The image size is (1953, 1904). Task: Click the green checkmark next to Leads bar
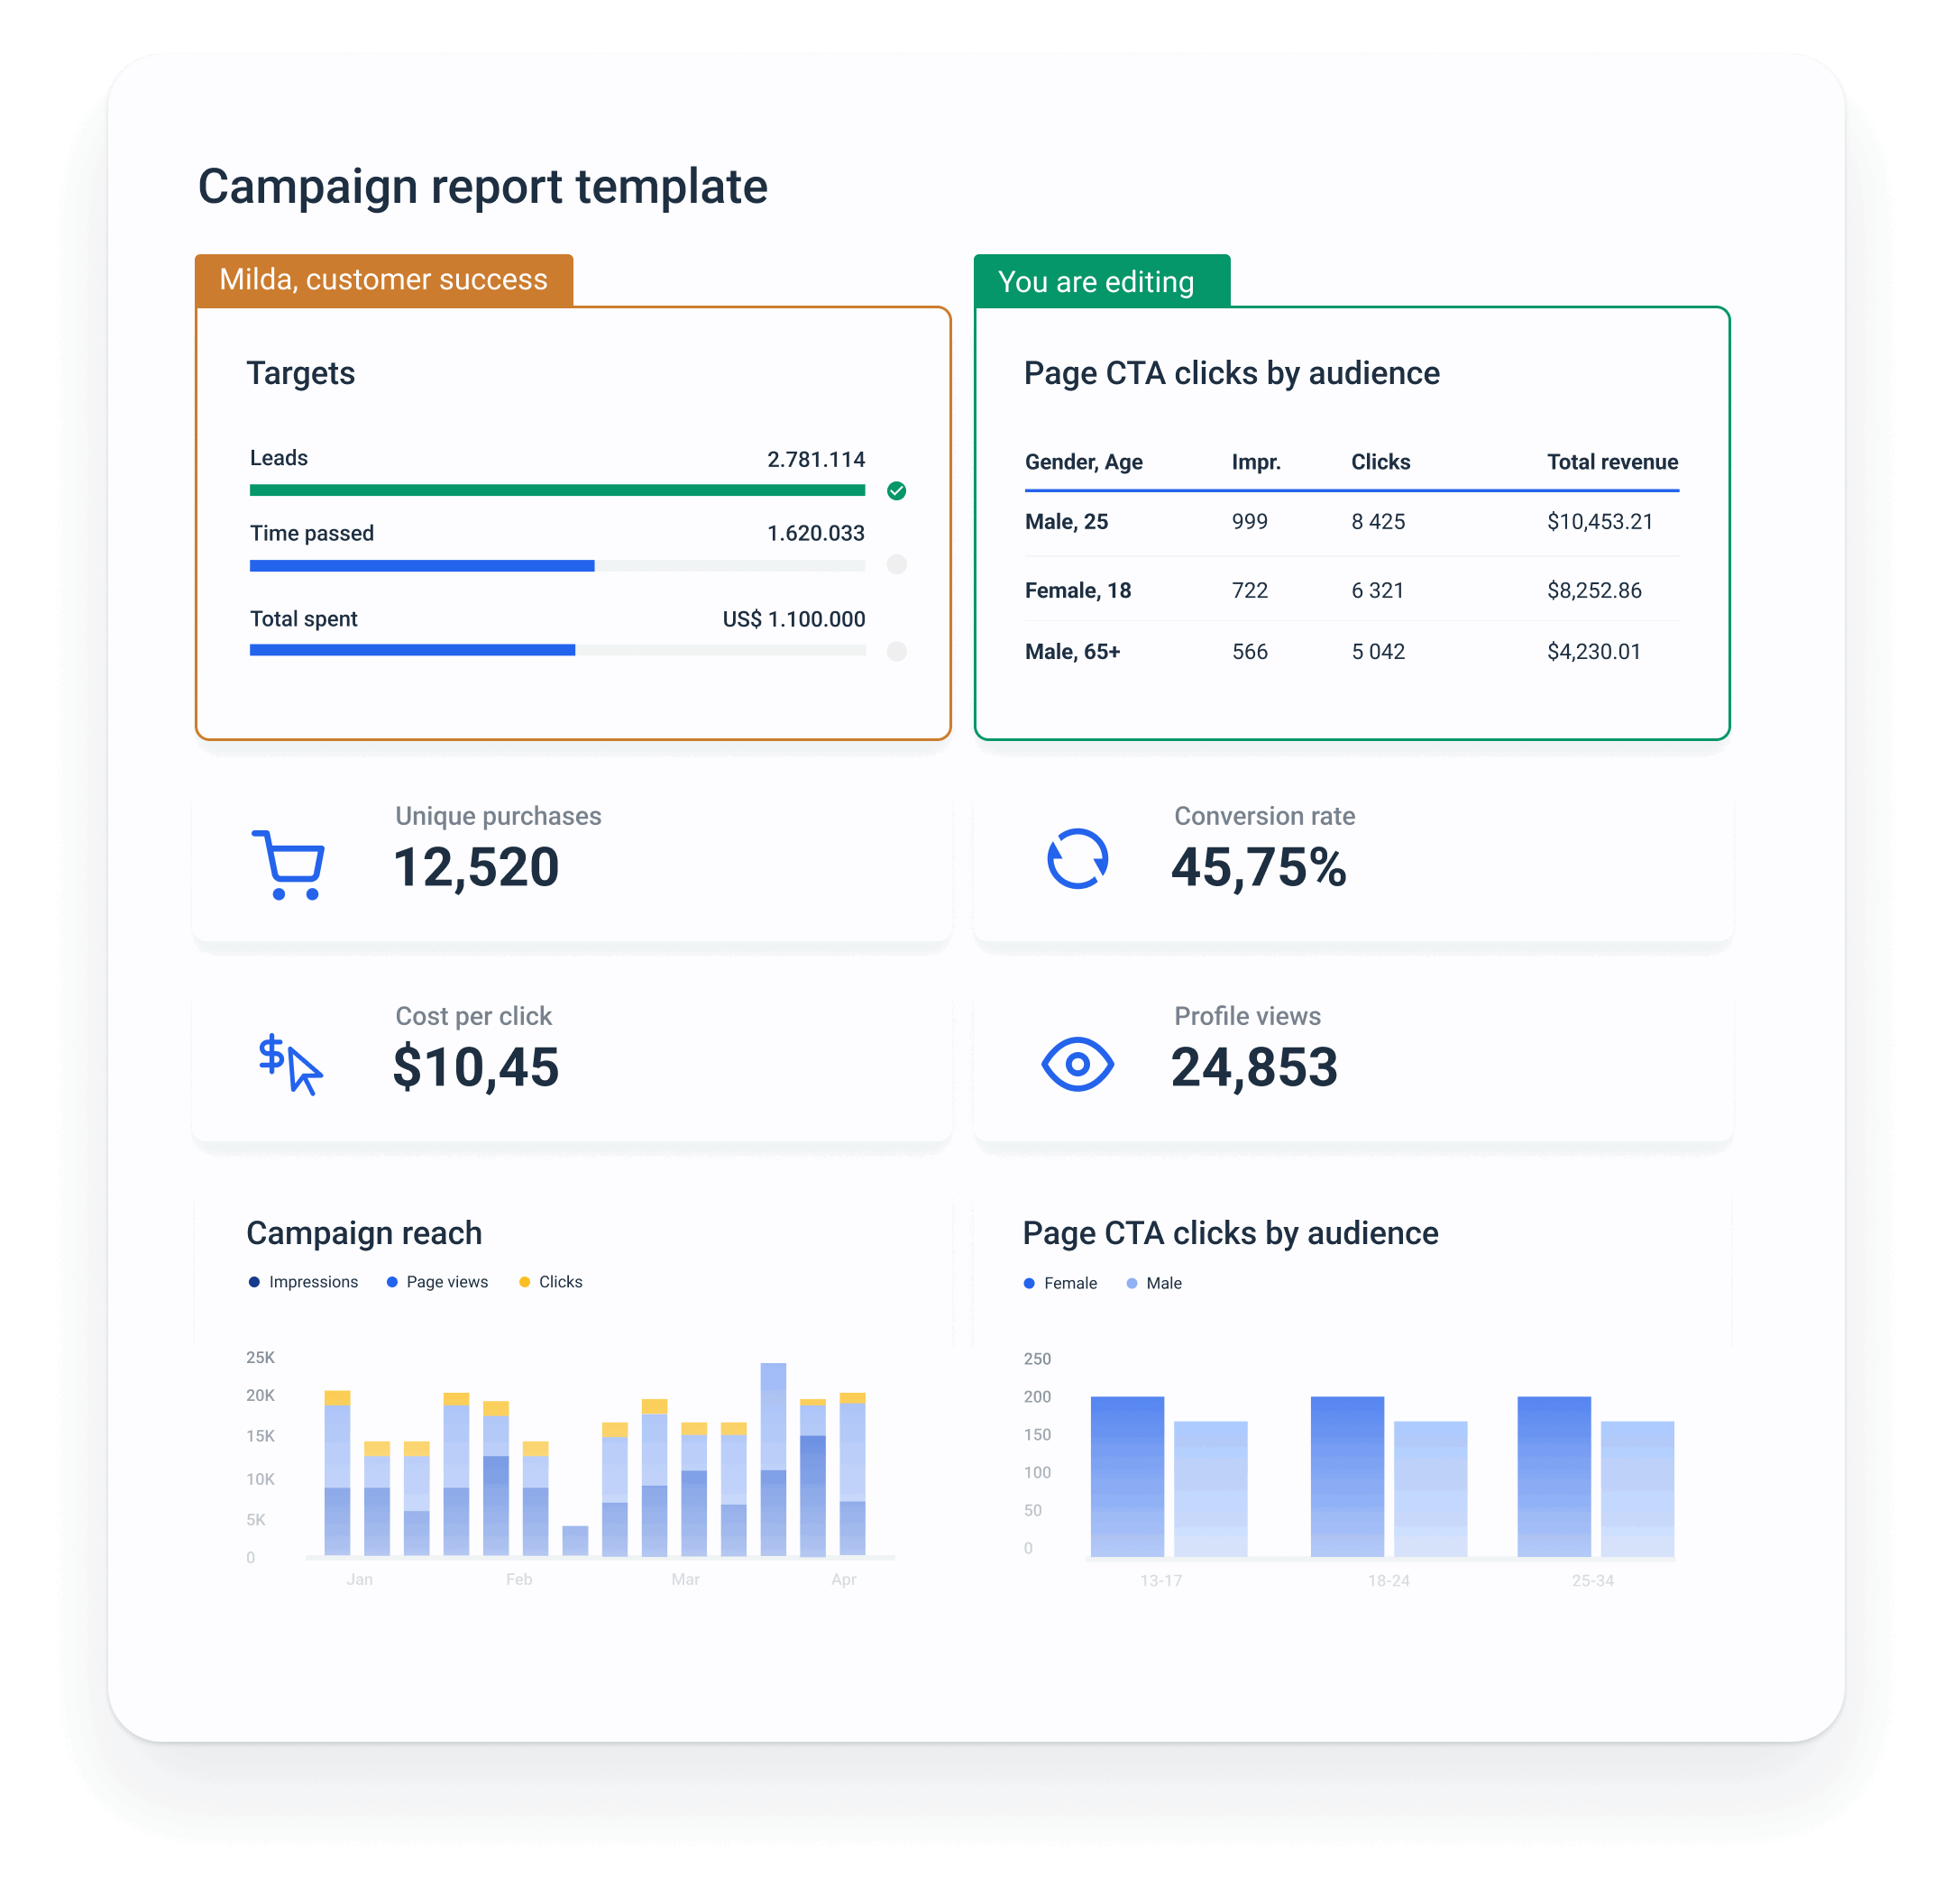point(897,490)
